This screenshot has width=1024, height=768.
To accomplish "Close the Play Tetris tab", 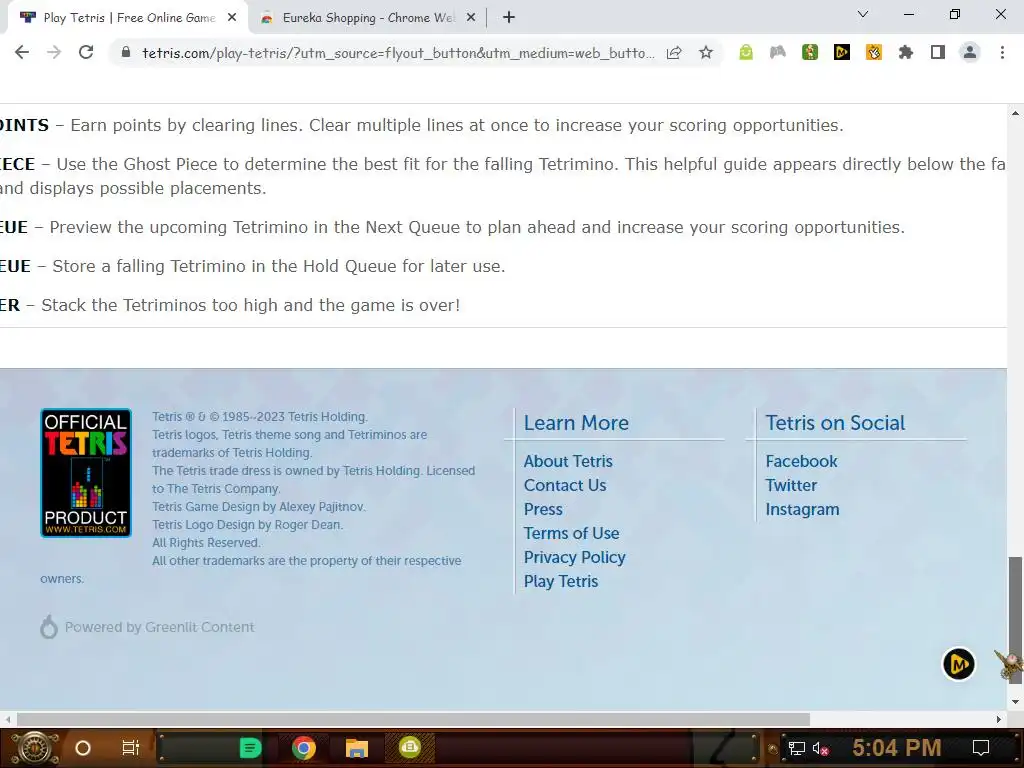I will [x=232, y=18].
